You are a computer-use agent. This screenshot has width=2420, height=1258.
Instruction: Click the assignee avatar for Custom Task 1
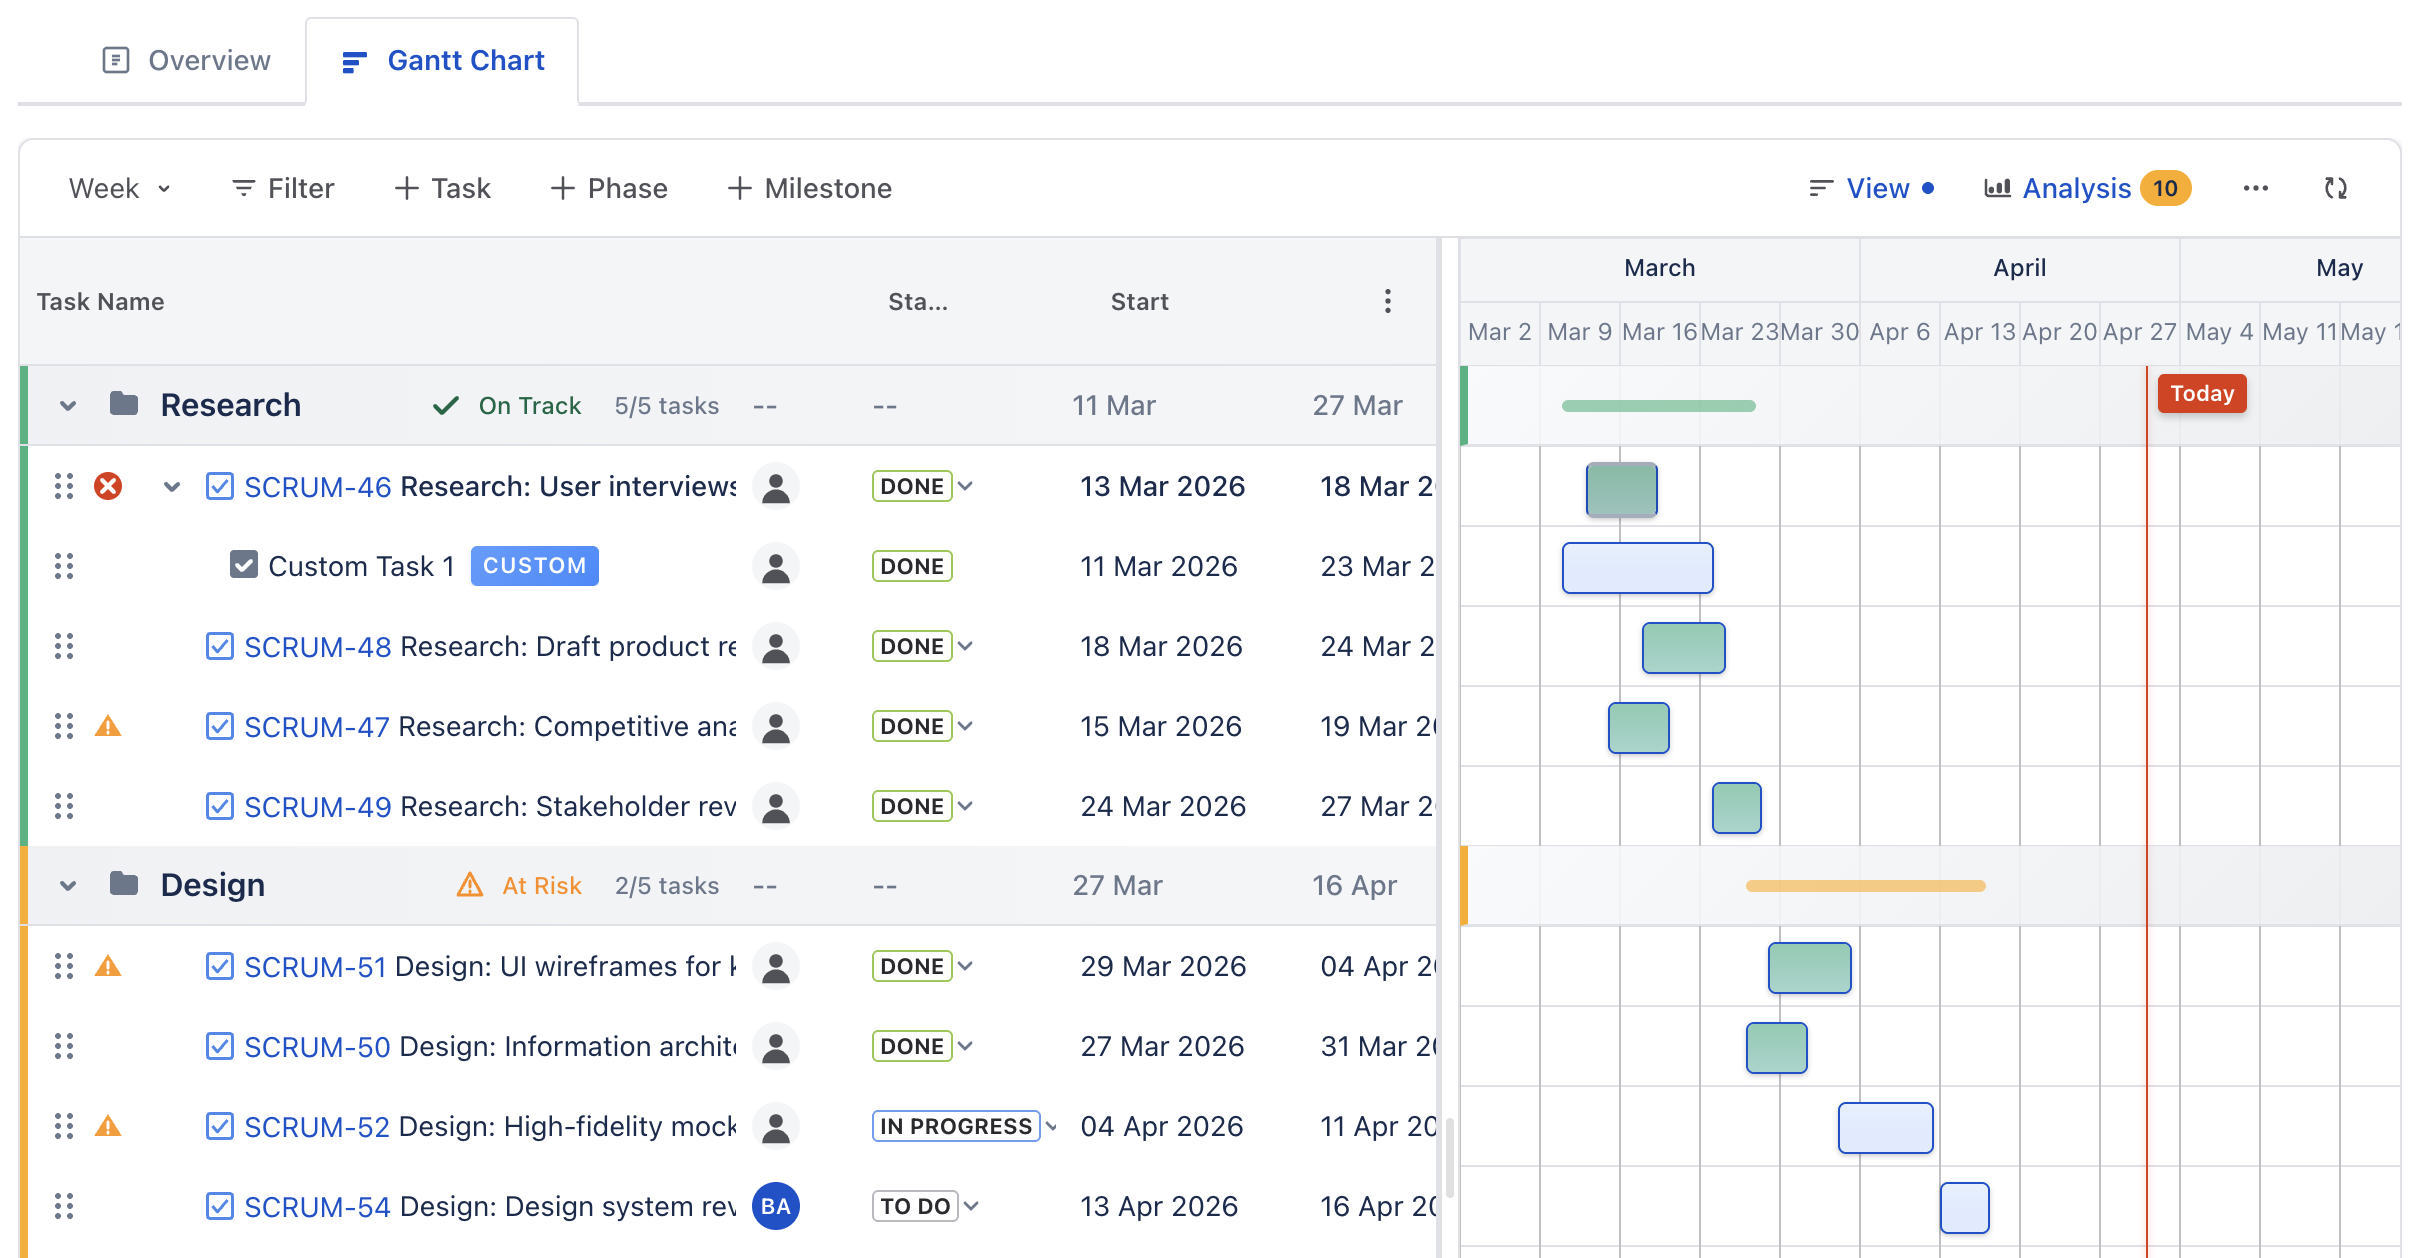(776, 566)
